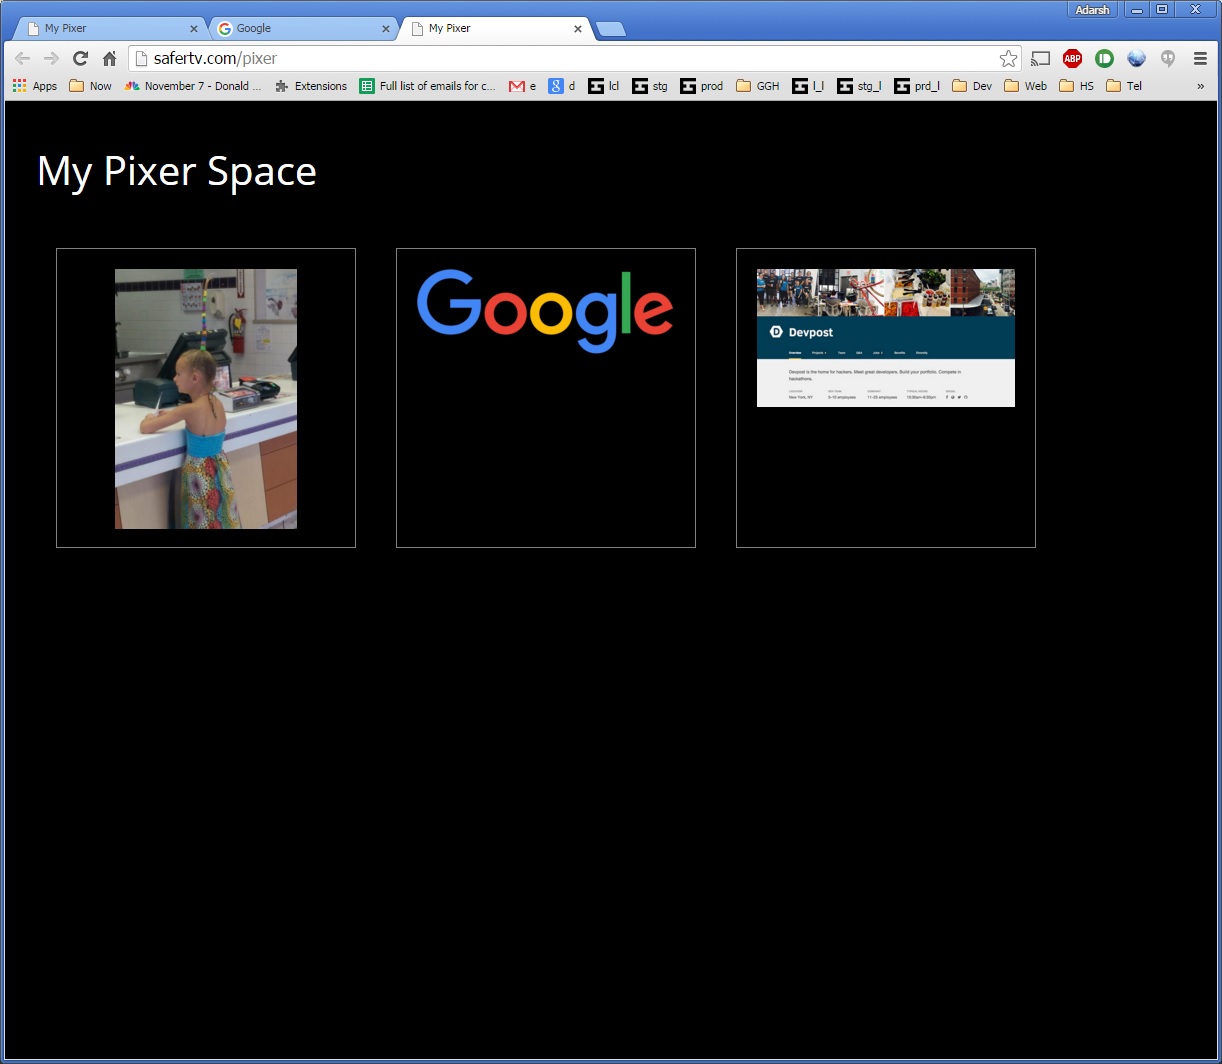Click the green circular extension icon
Viewport: 1222px width, 1064px height.
pyautogui.click(x=1104, y=59)
